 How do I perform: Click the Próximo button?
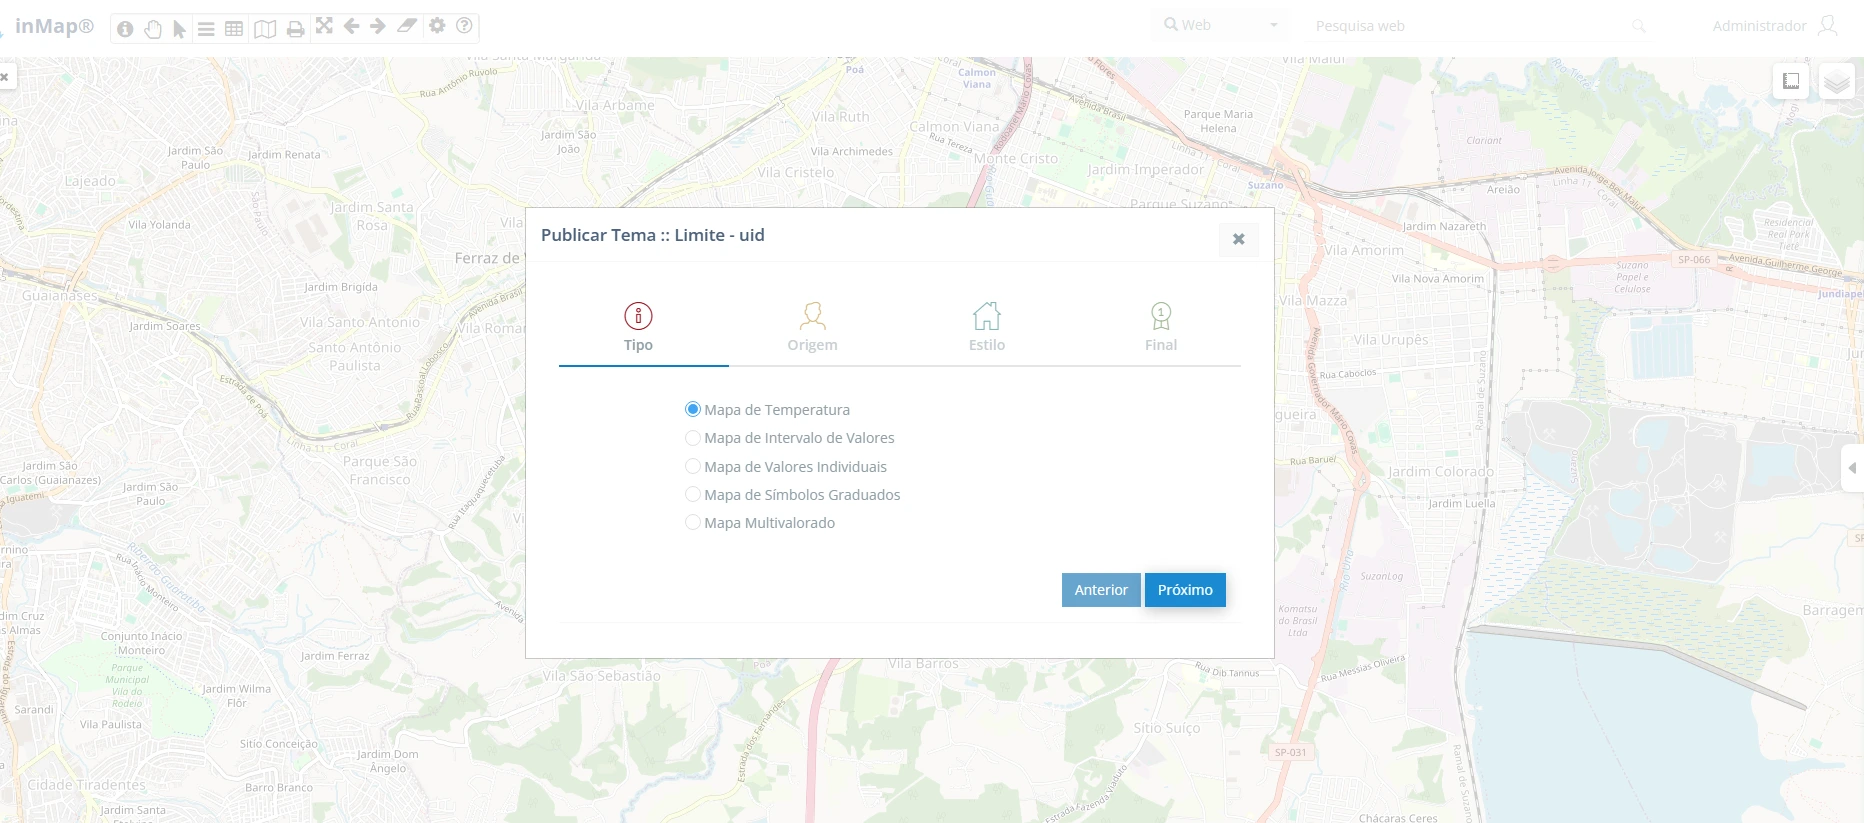click(1185, 590)
